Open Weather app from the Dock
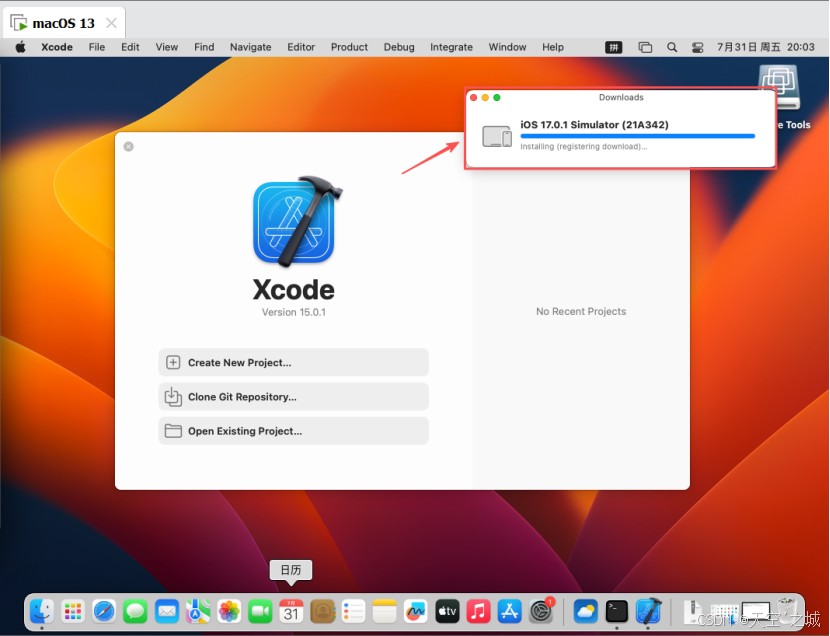 [585, 612]
